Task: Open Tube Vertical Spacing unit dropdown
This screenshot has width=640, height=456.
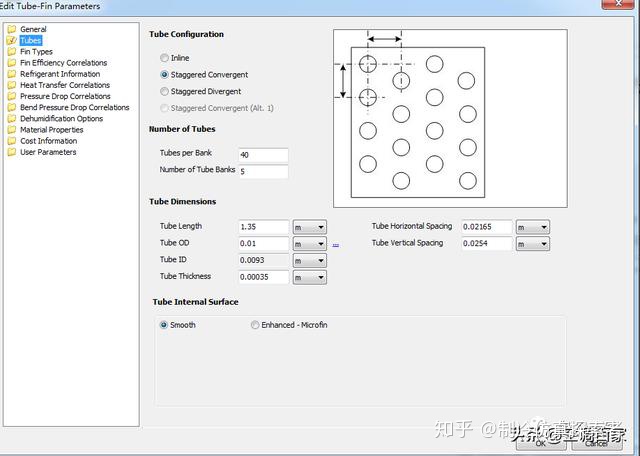Action: coord(533,244)
